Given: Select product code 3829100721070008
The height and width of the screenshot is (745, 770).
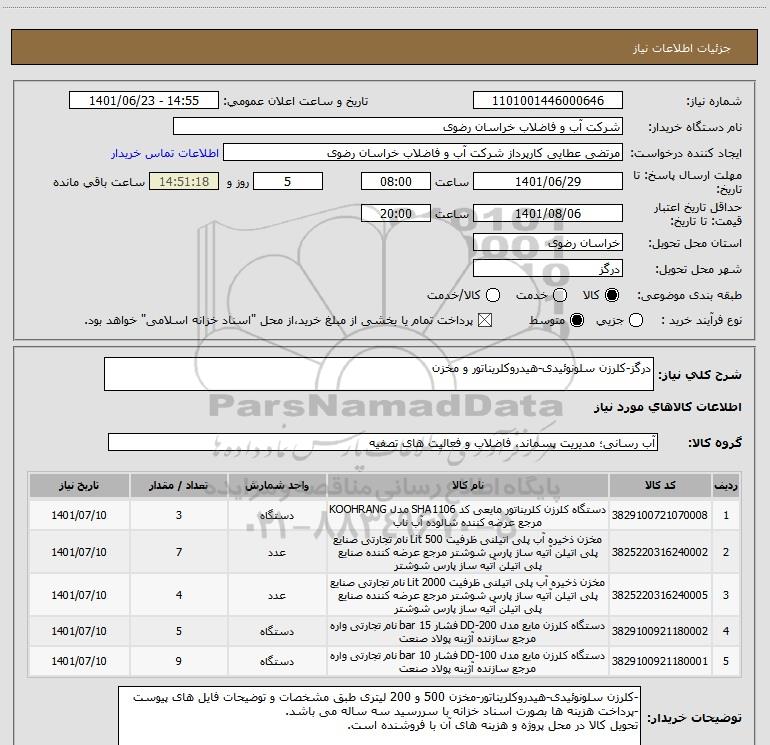Looking at the screenshot, I should (x=660, y=515).
